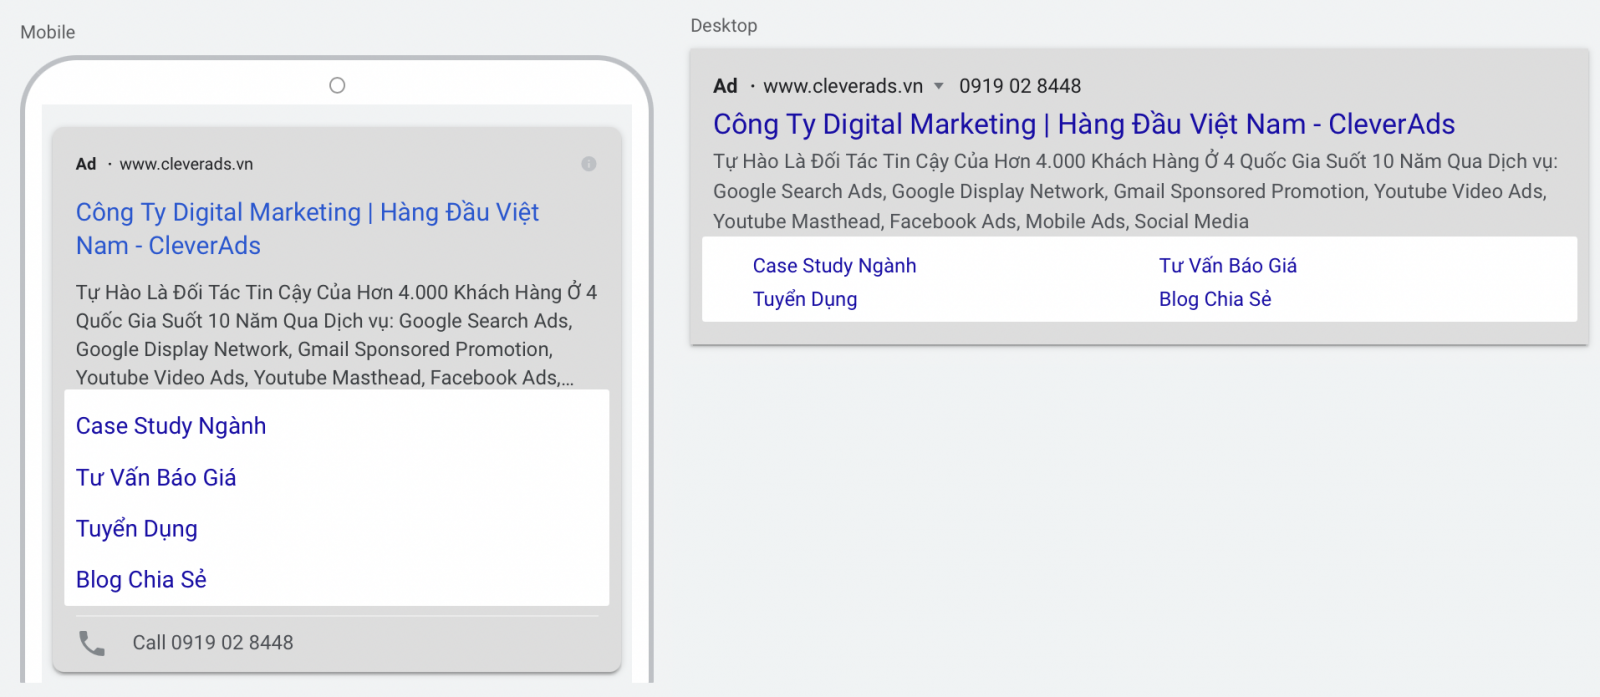The width and height of the screenshot is (1600, 697).
Task: Click the Ad badge in mobile preview
Action: click(86, 164)
